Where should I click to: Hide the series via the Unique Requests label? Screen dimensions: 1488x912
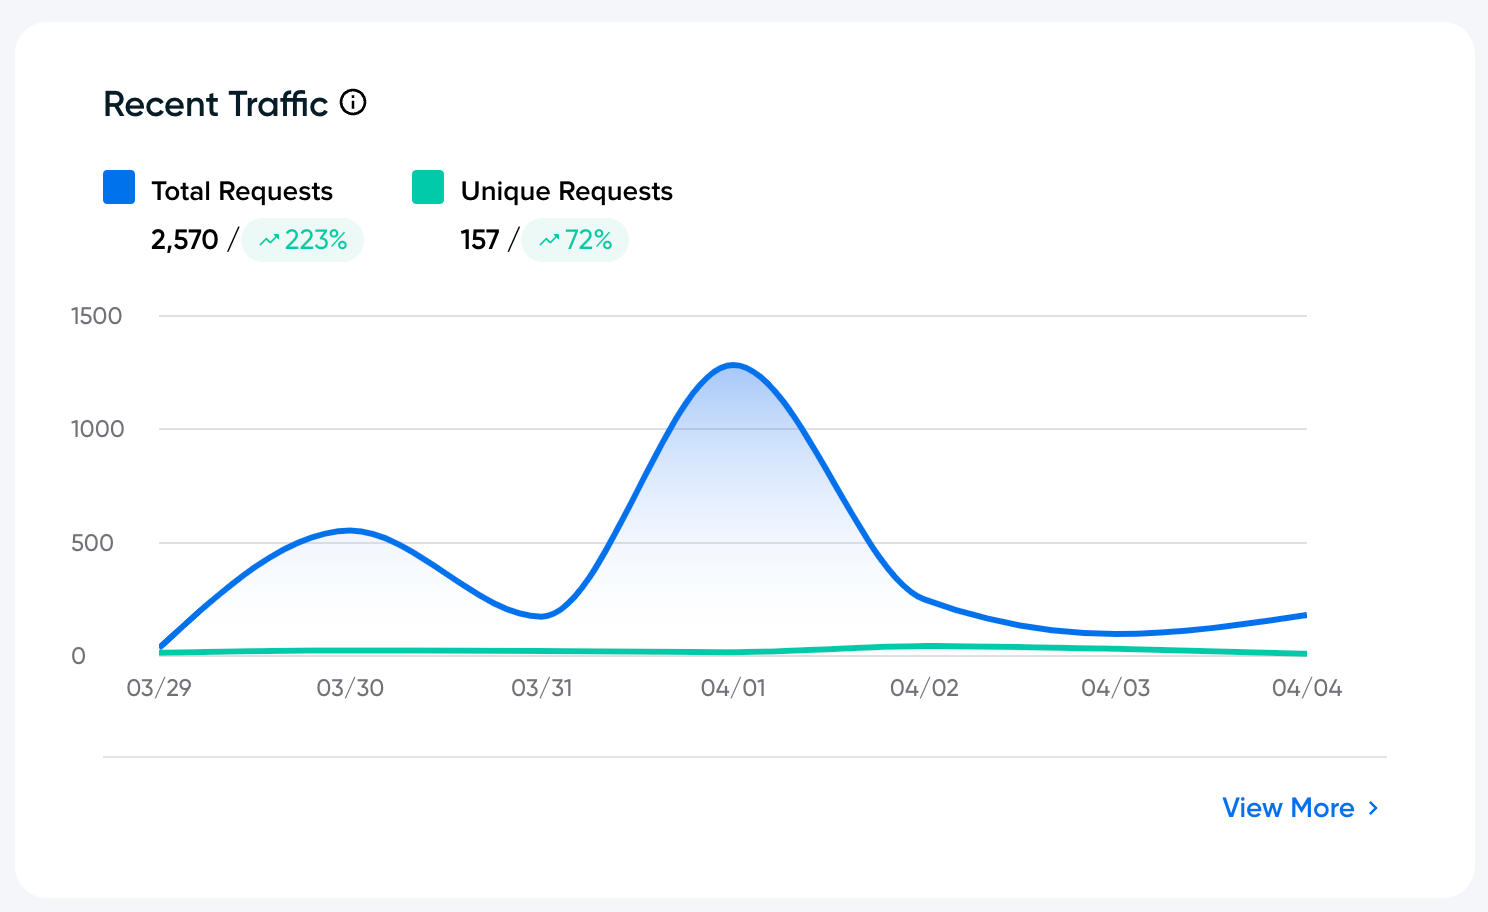pos(566,191)
